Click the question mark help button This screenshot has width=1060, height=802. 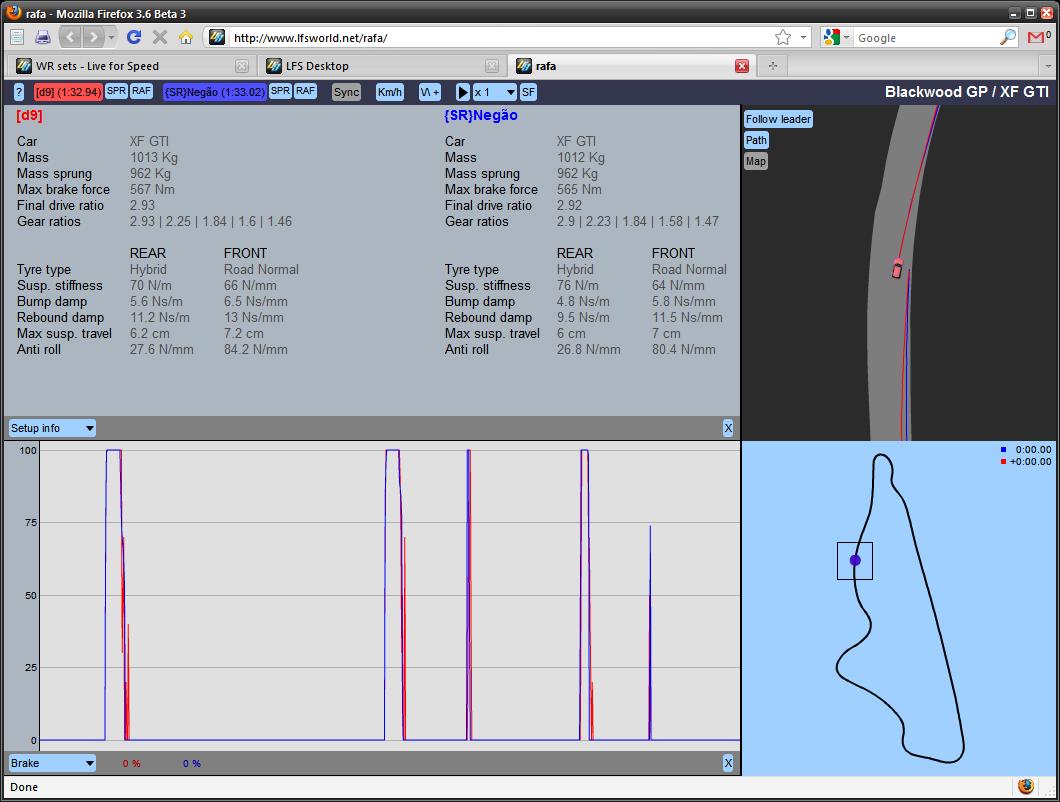tap(19, 92)
